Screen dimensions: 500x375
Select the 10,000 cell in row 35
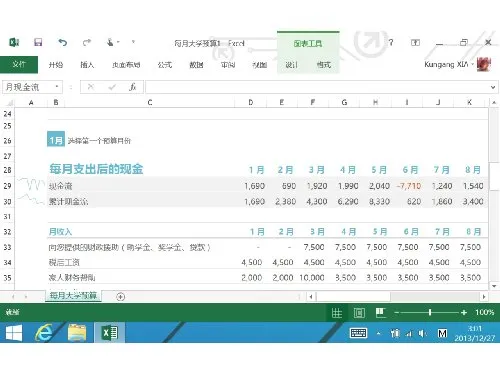click(x=312, y=277)
